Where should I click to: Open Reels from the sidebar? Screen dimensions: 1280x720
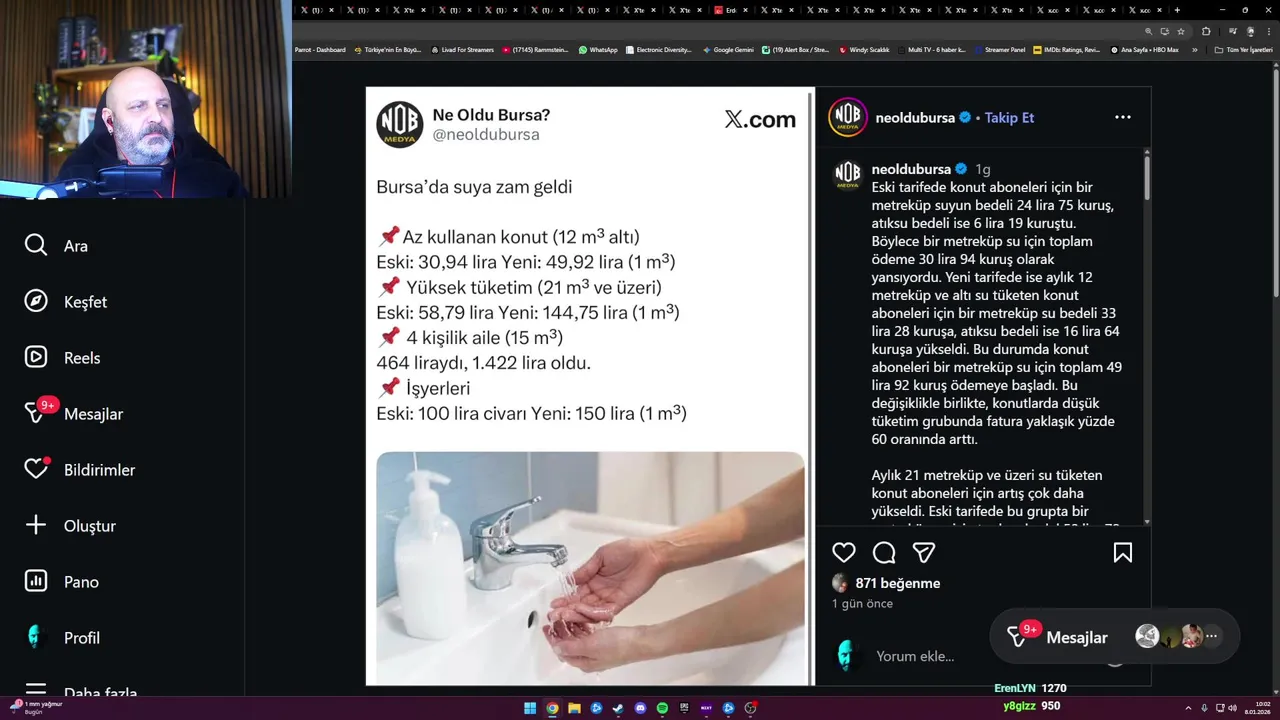pos(62,358)
